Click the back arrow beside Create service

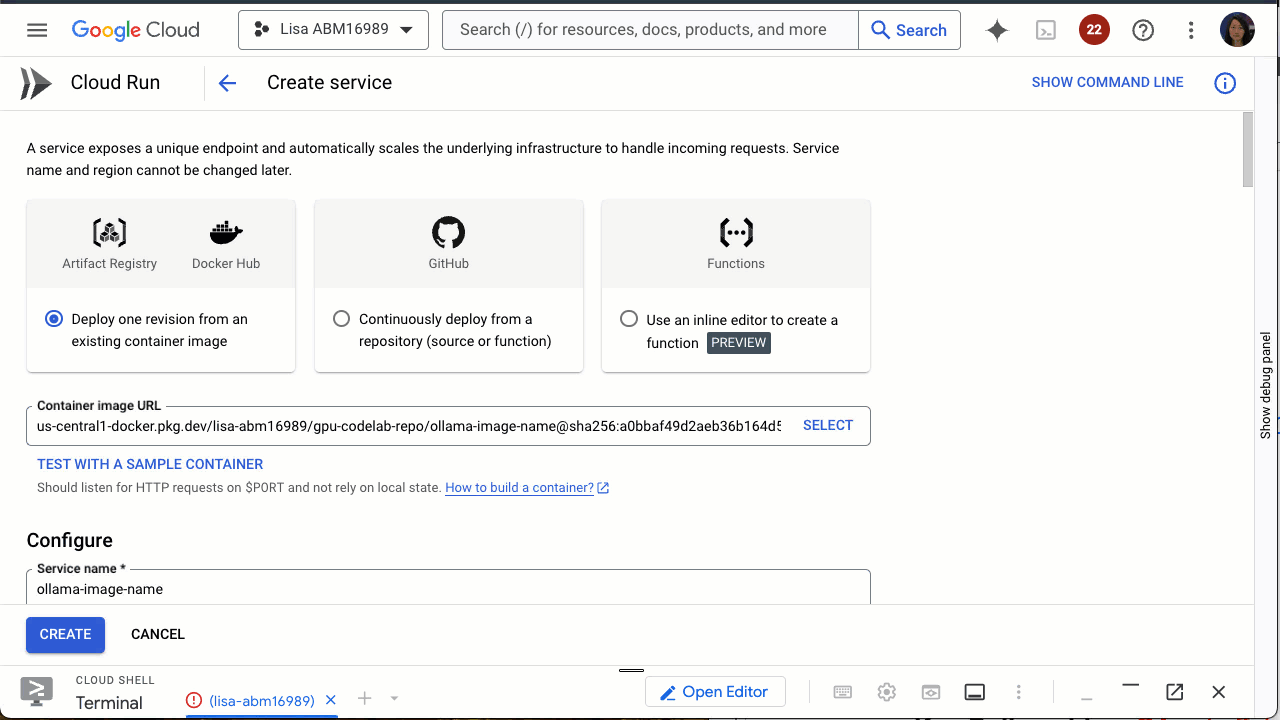(228, 83)
